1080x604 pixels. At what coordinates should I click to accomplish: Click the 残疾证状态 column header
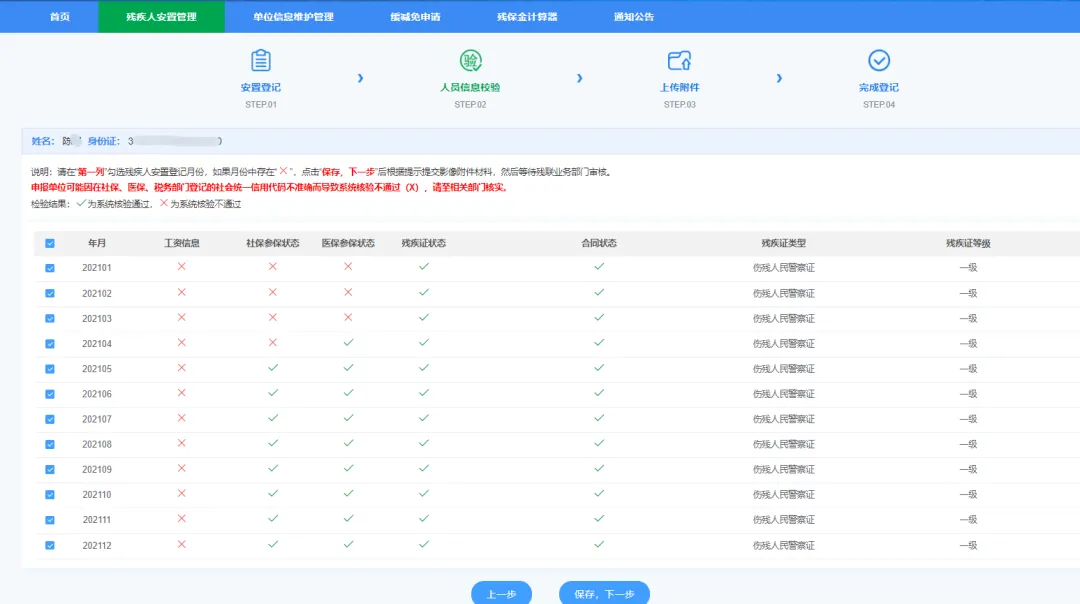pyautogui.click(x=424, y=243)
